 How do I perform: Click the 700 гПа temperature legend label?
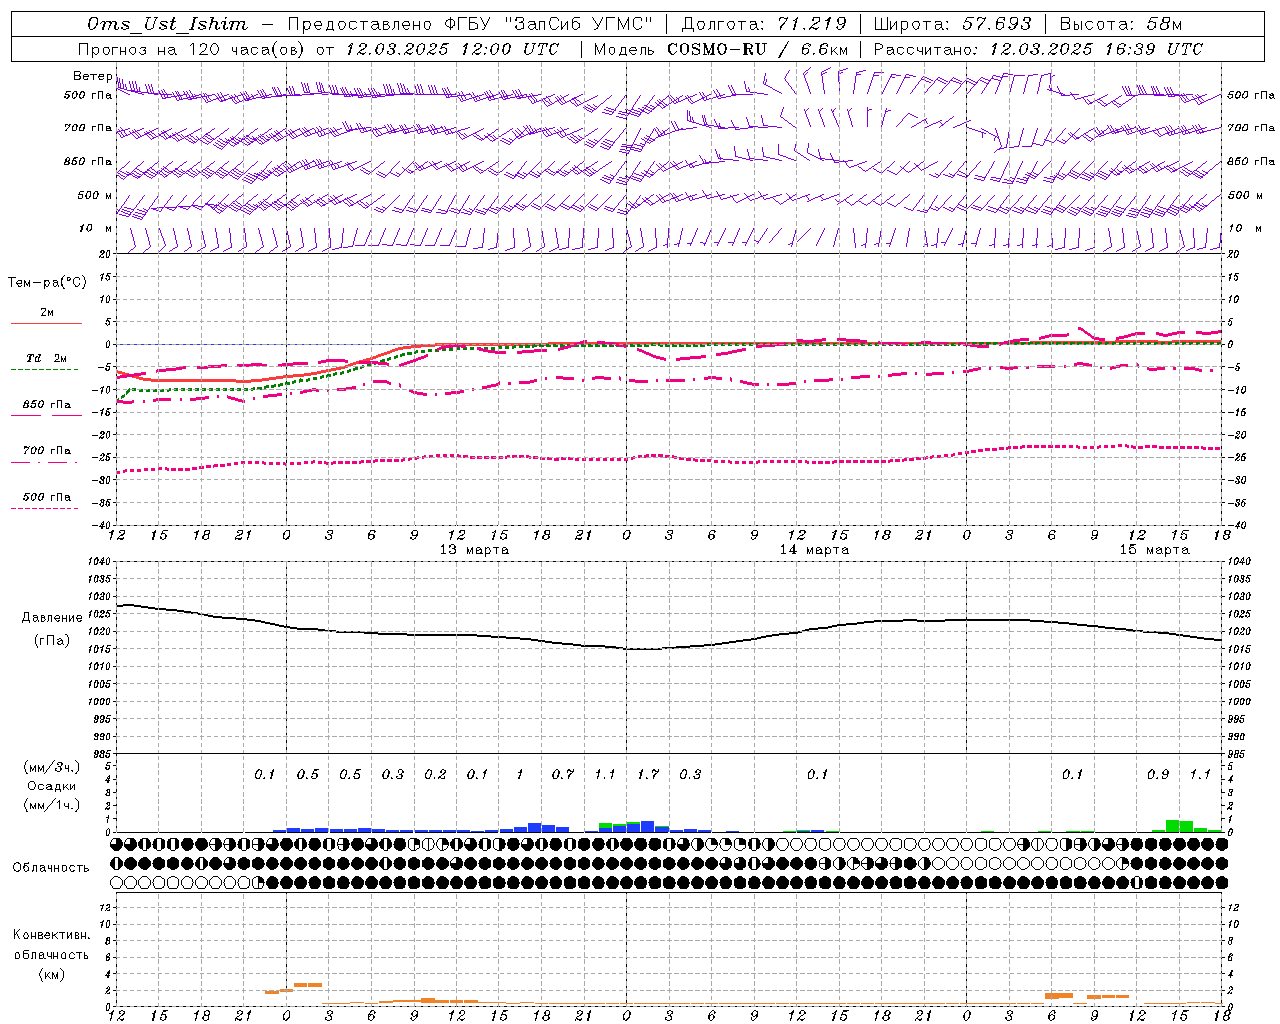click(47, 451)
